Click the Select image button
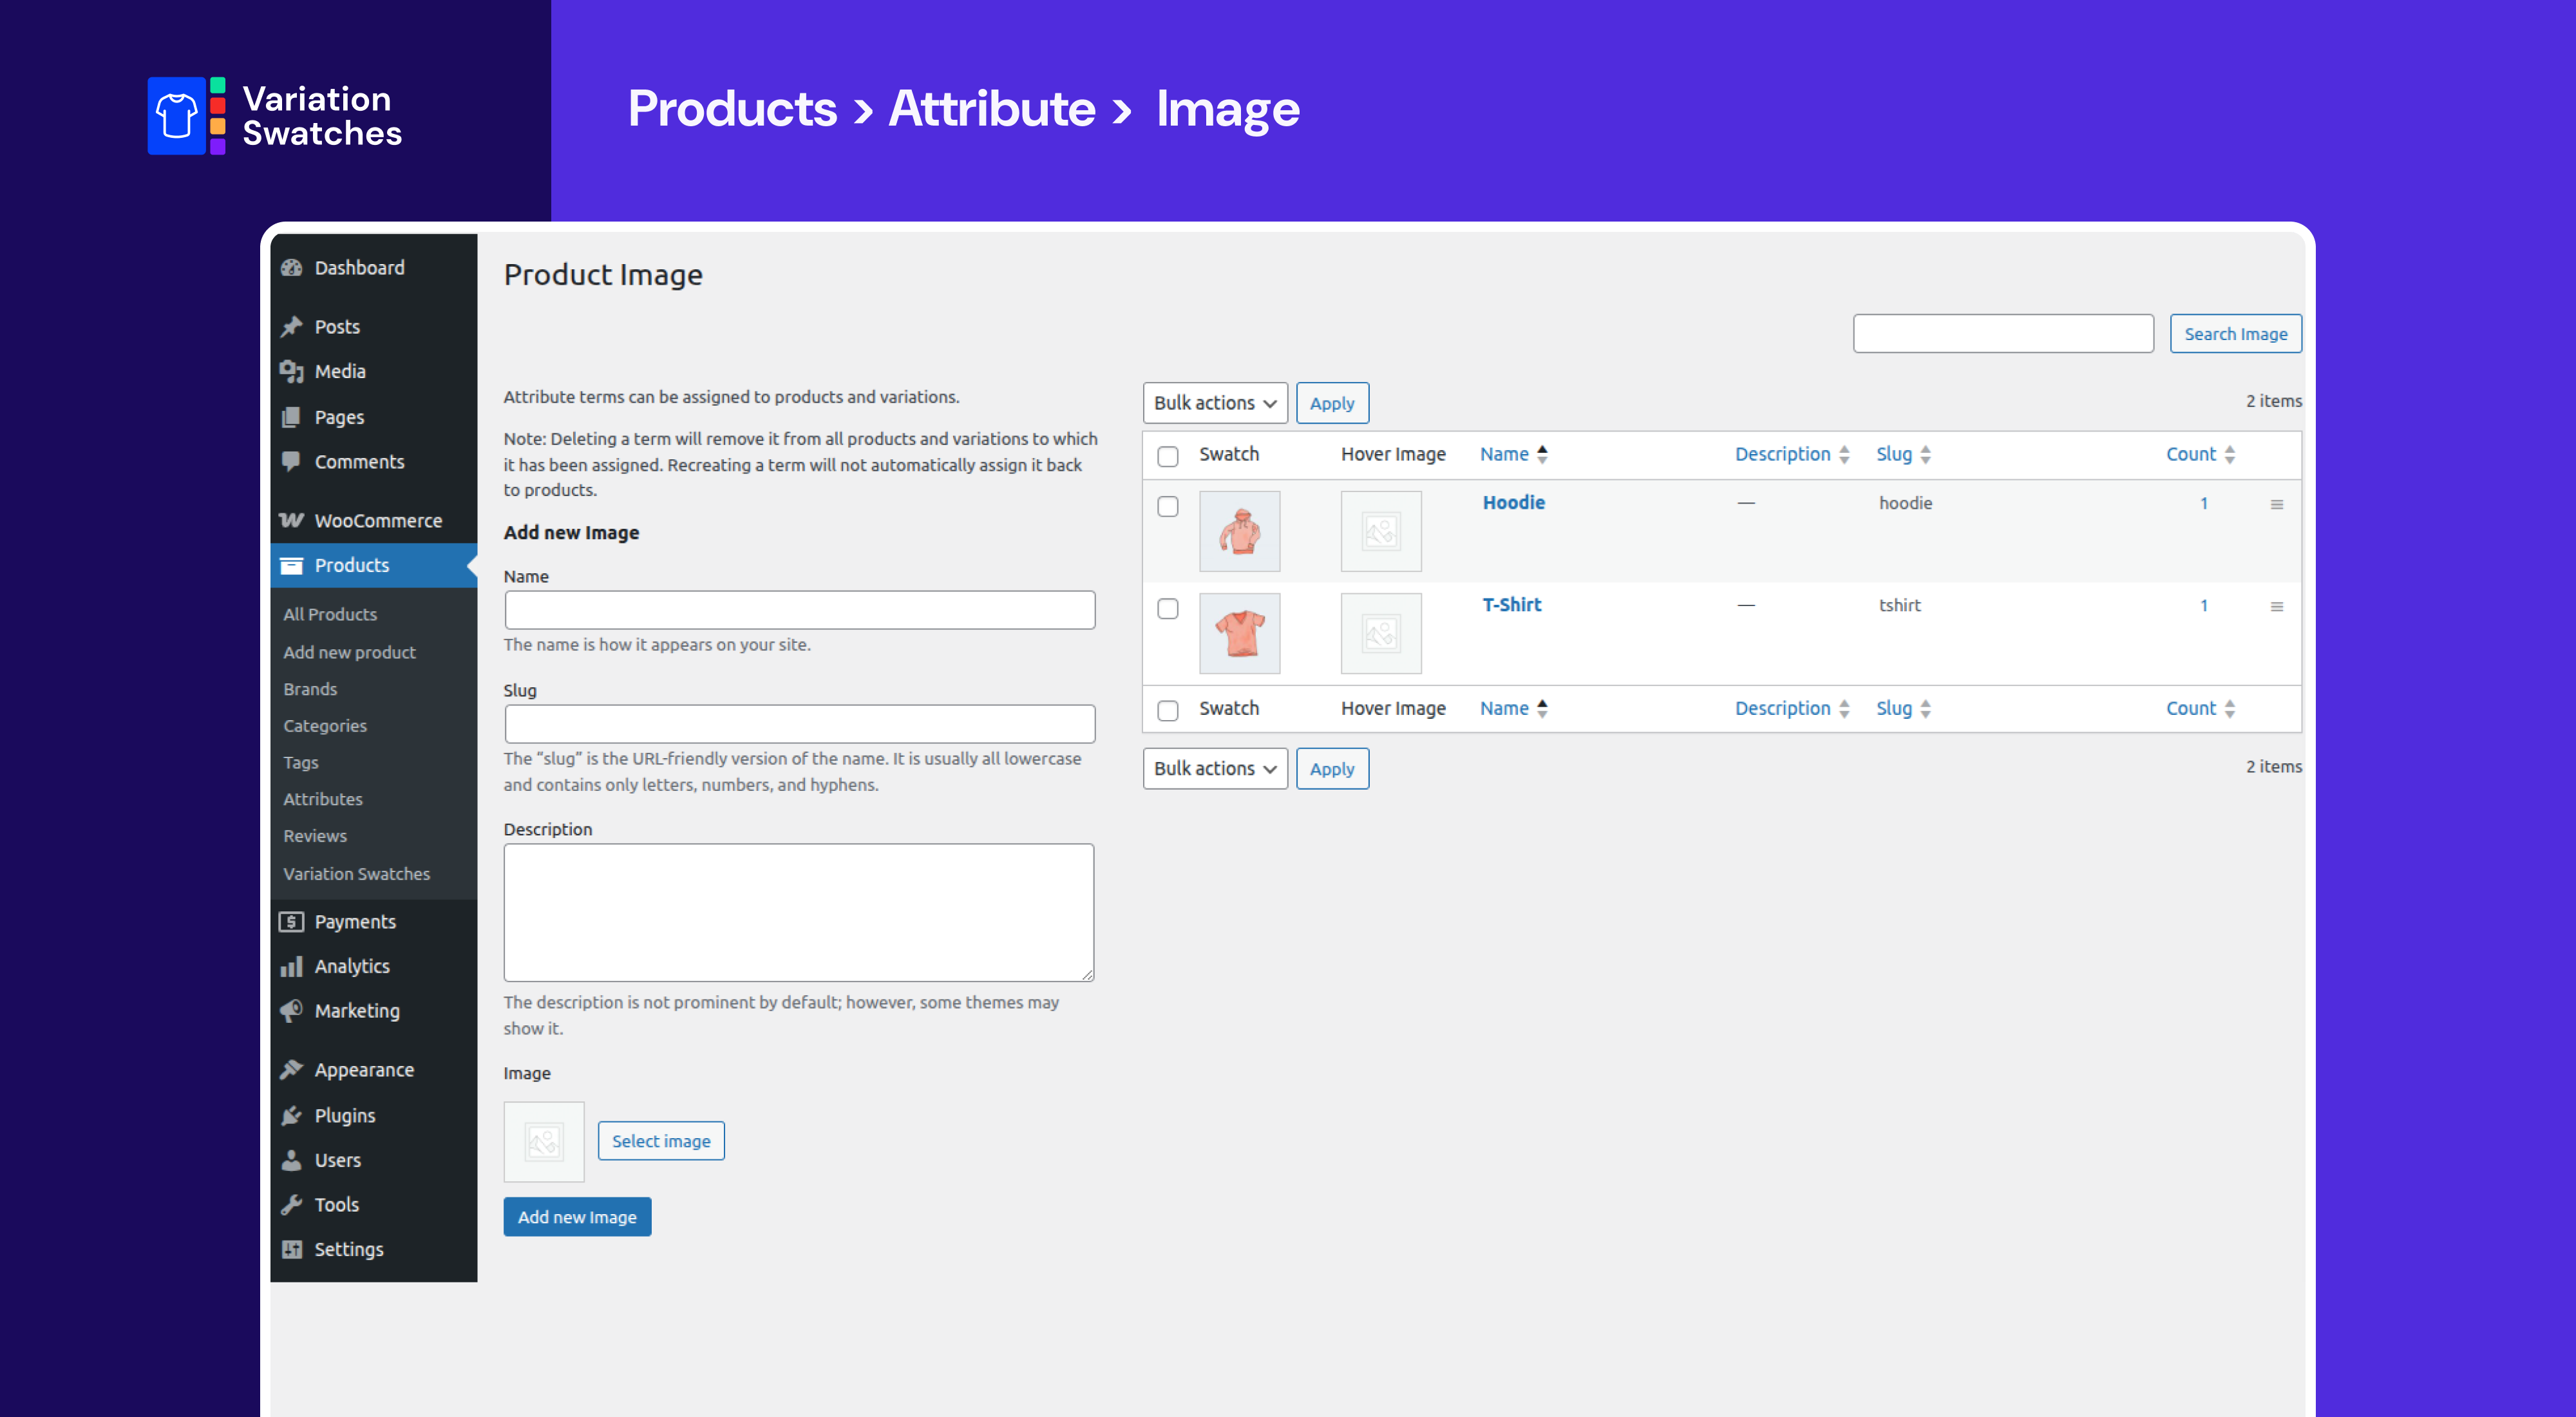2576x1417 pixels. (x=660, y=1141)
